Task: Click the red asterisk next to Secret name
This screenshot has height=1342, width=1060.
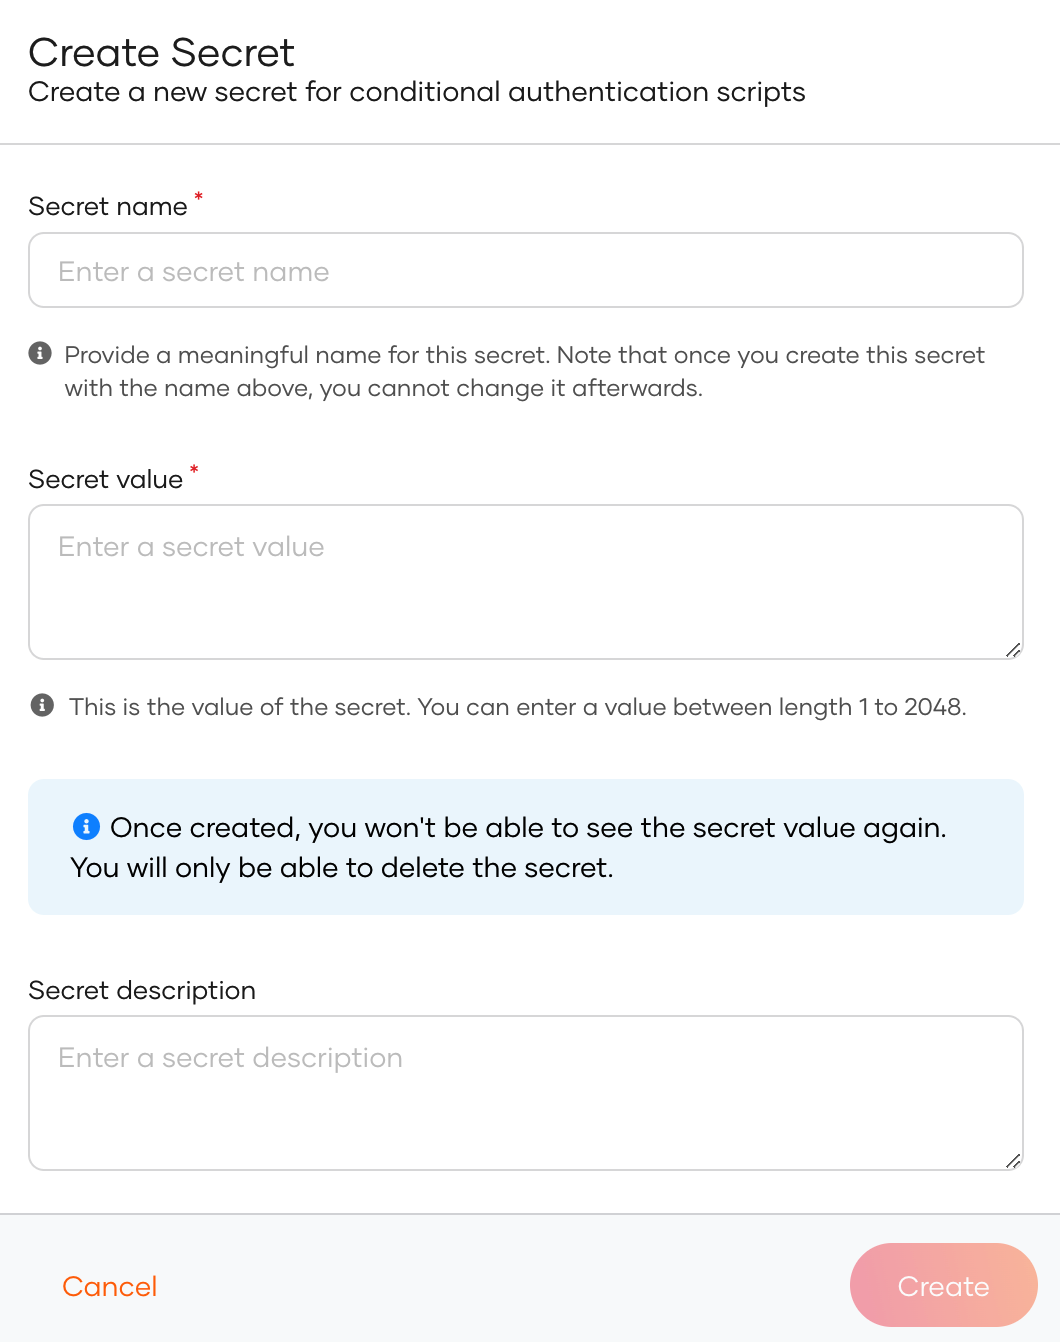Action: pyautogui.click(x=198, y=198)
